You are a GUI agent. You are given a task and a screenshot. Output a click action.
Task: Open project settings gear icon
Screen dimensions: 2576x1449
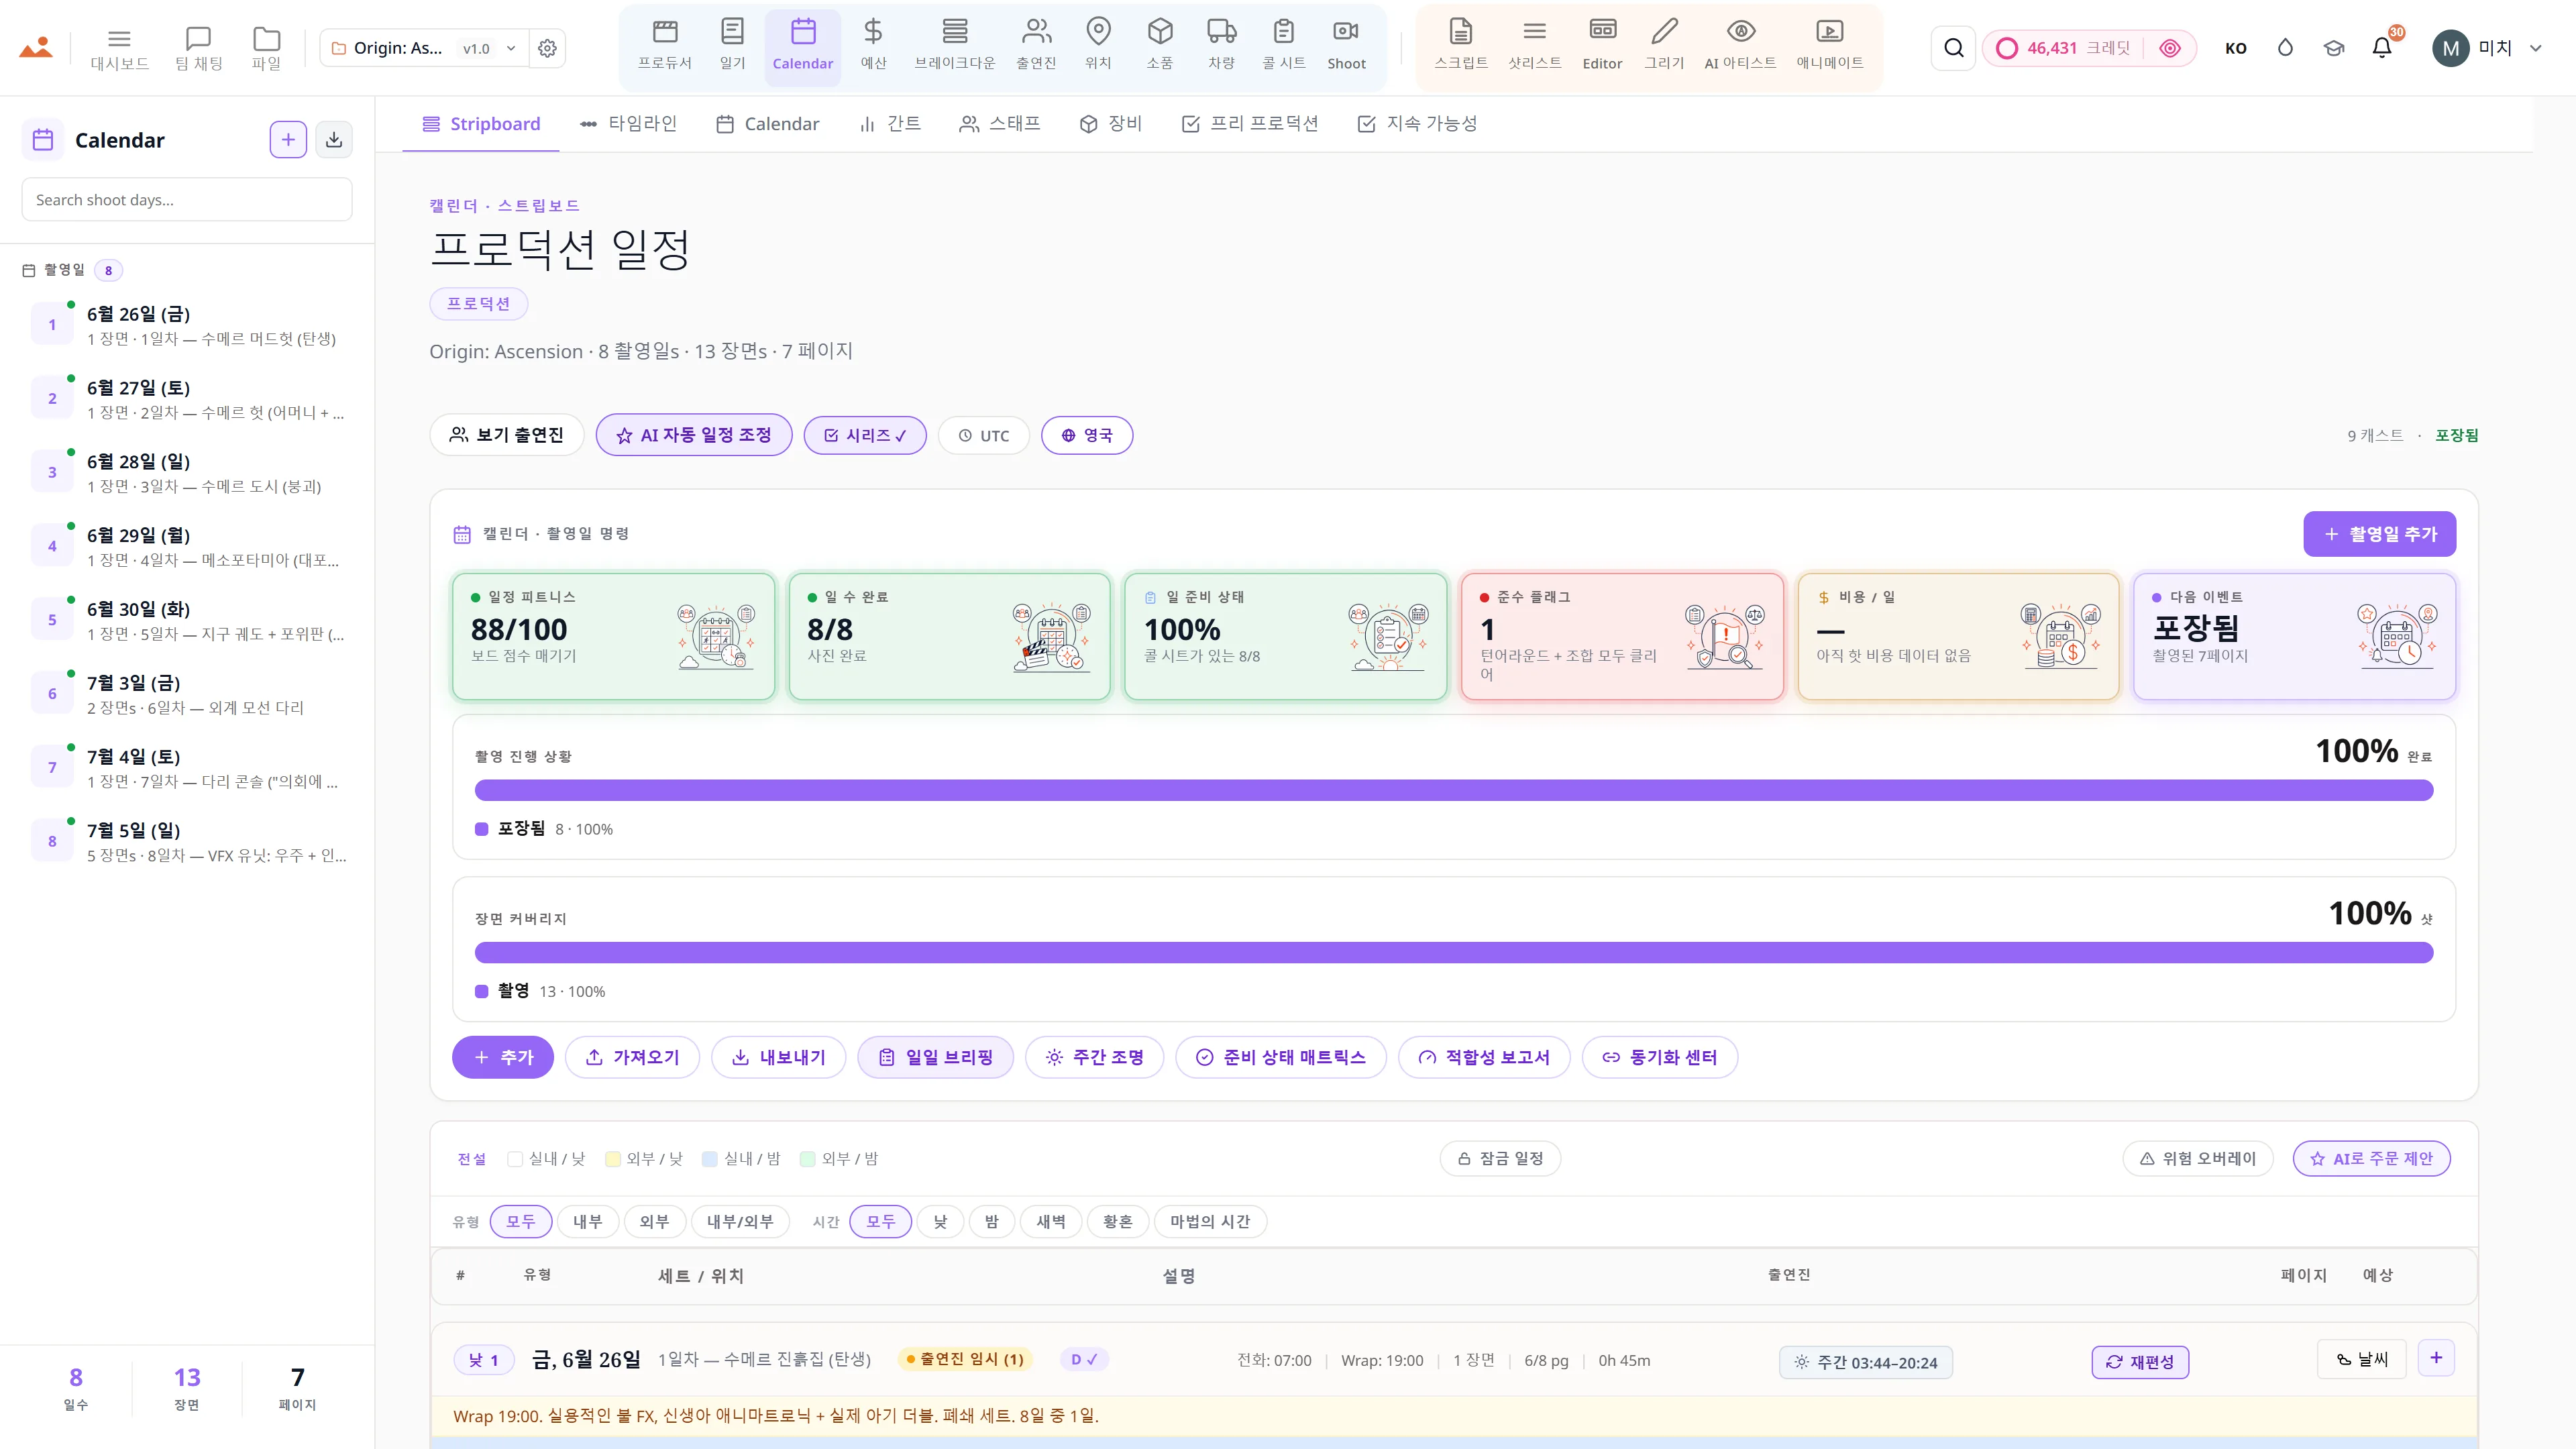pyautogui.click(x=547, y=48)
